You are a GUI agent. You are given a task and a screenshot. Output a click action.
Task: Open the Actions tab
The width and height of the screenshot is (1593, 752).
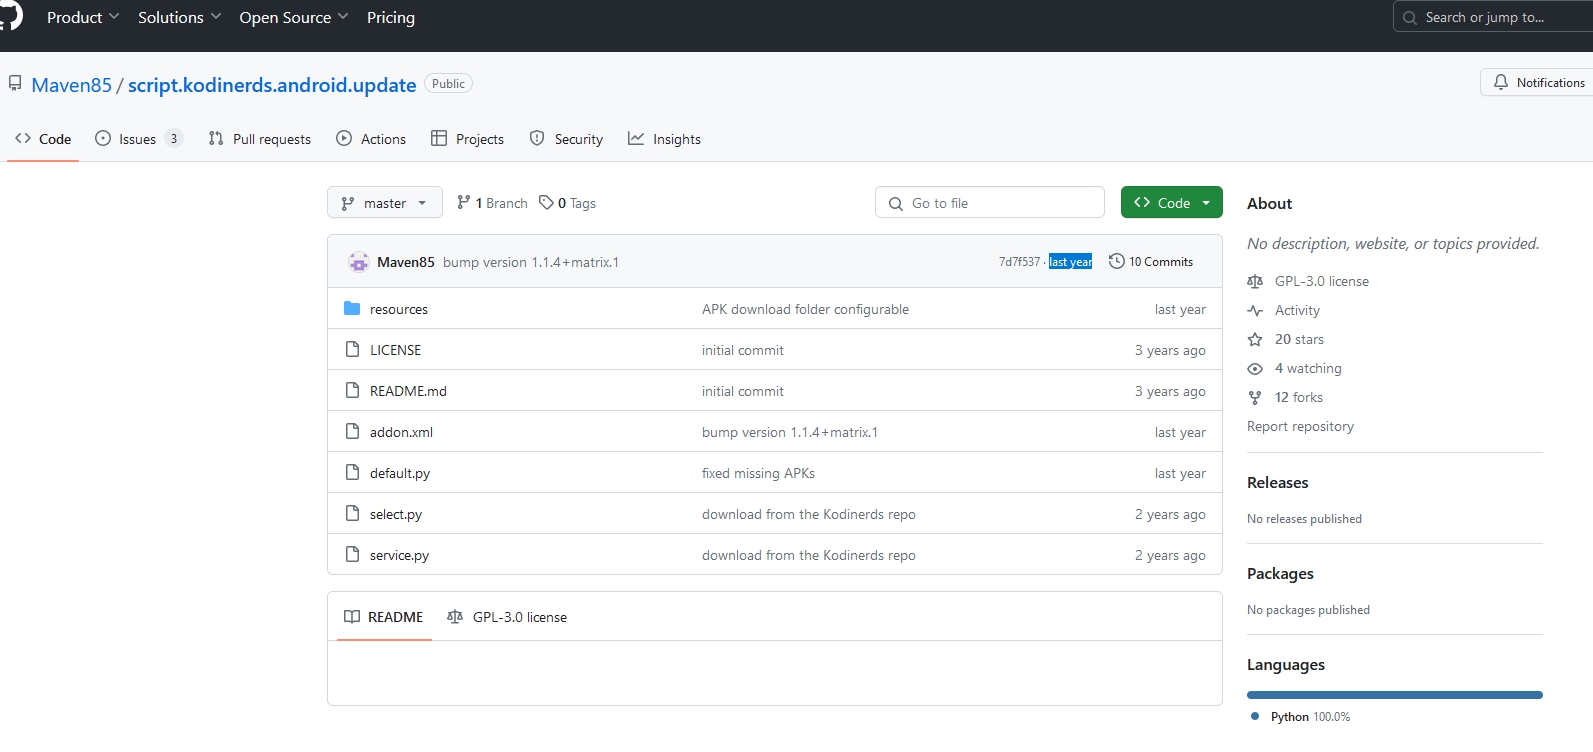(371, 139)
